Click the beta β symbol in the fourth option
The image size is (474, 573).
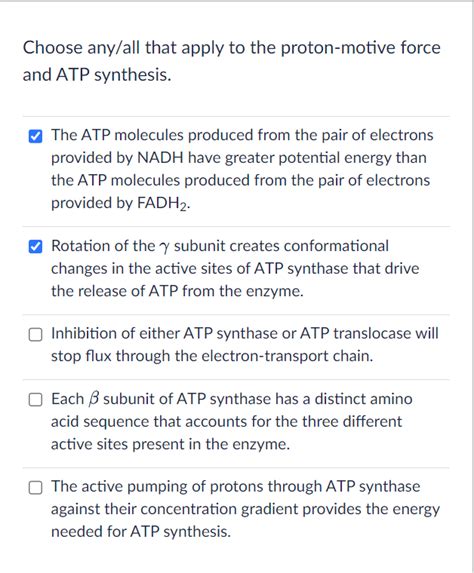(x=94, y=399)
